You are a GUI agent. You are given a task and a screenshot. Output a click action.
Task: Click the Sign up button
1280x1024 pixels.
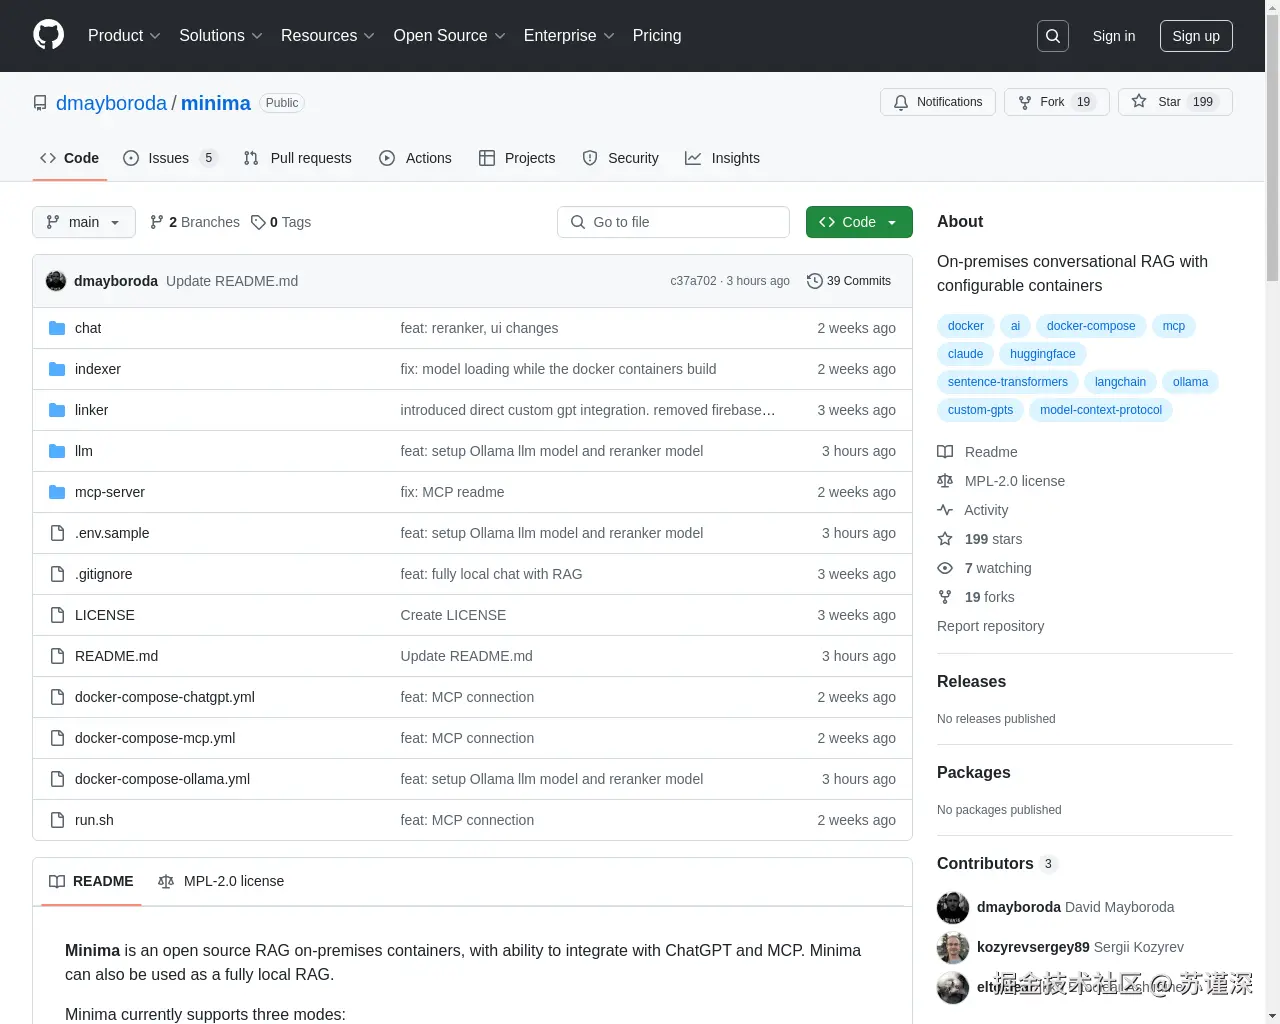click(1196, 36)
